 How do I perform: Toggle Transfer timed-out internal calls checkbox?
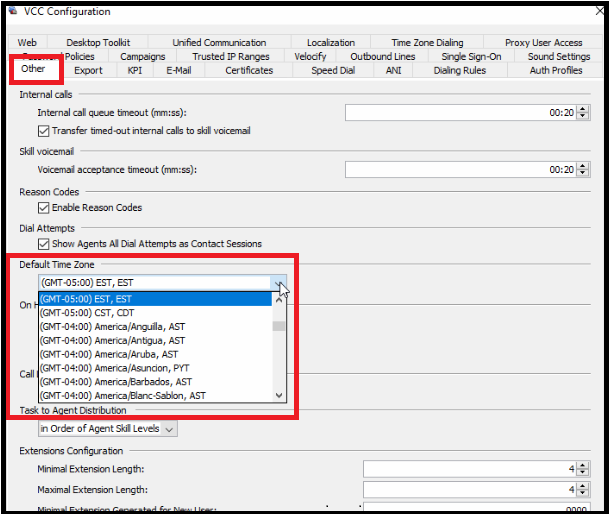pos(44,131)
